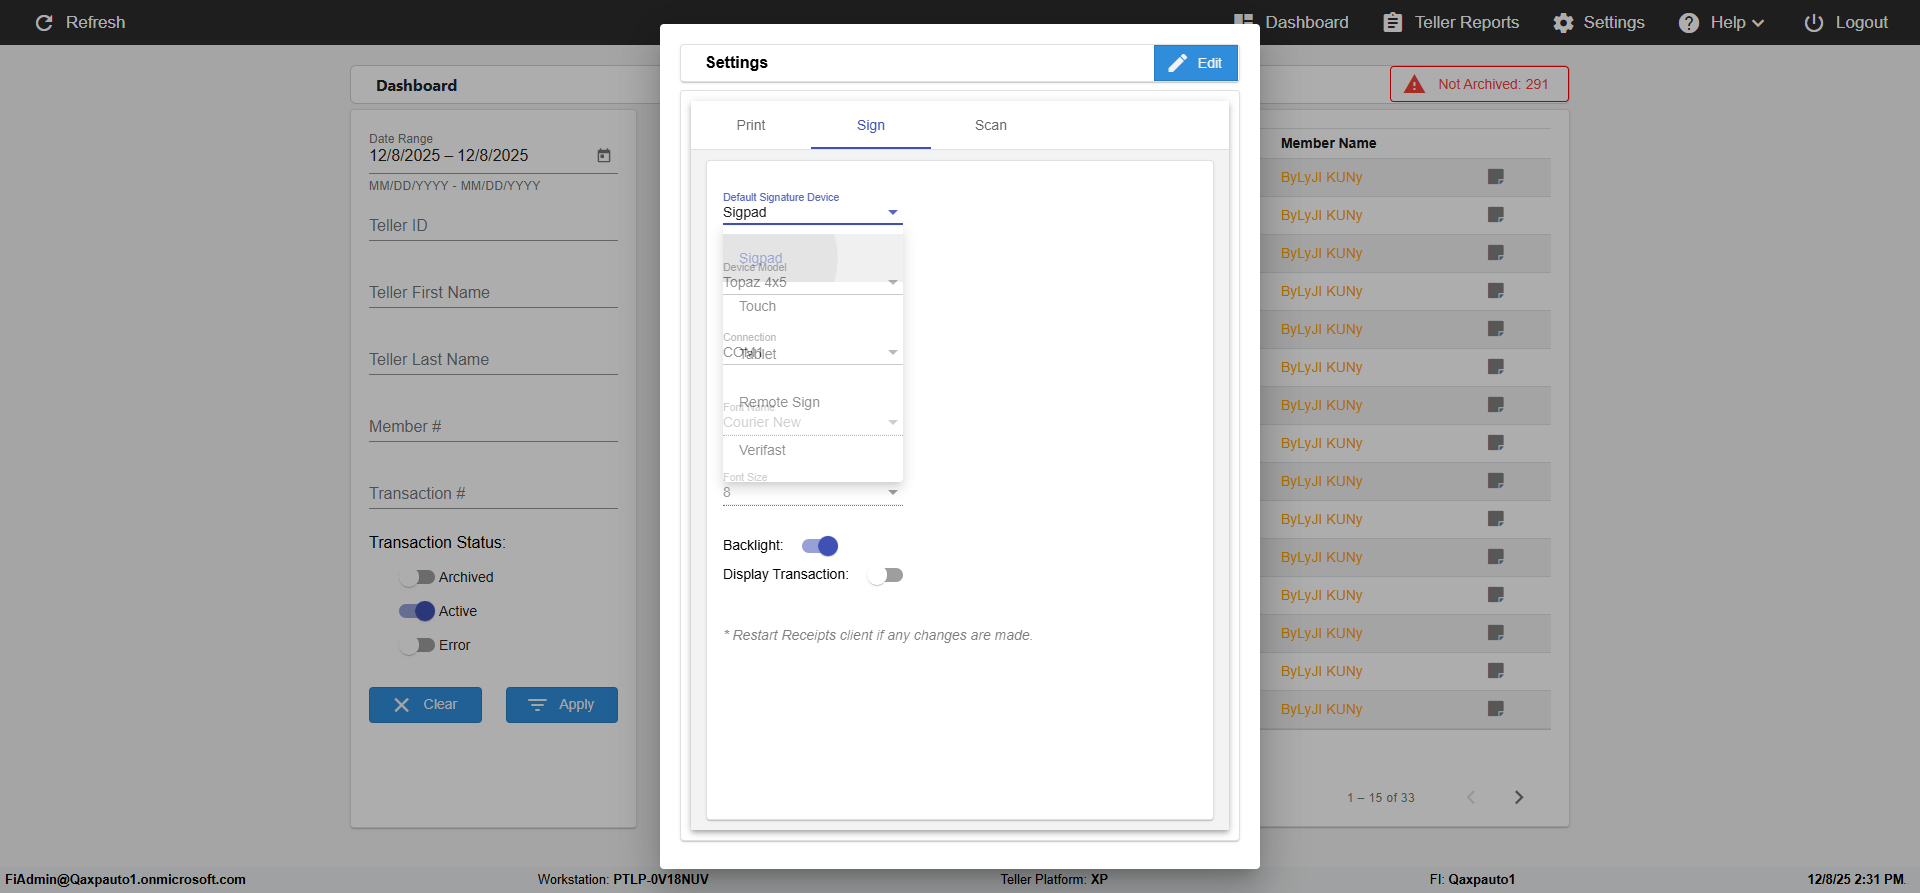Click the 'Restart Receipts client' note text
This screenshot has height=893, width=1920.
878,635
